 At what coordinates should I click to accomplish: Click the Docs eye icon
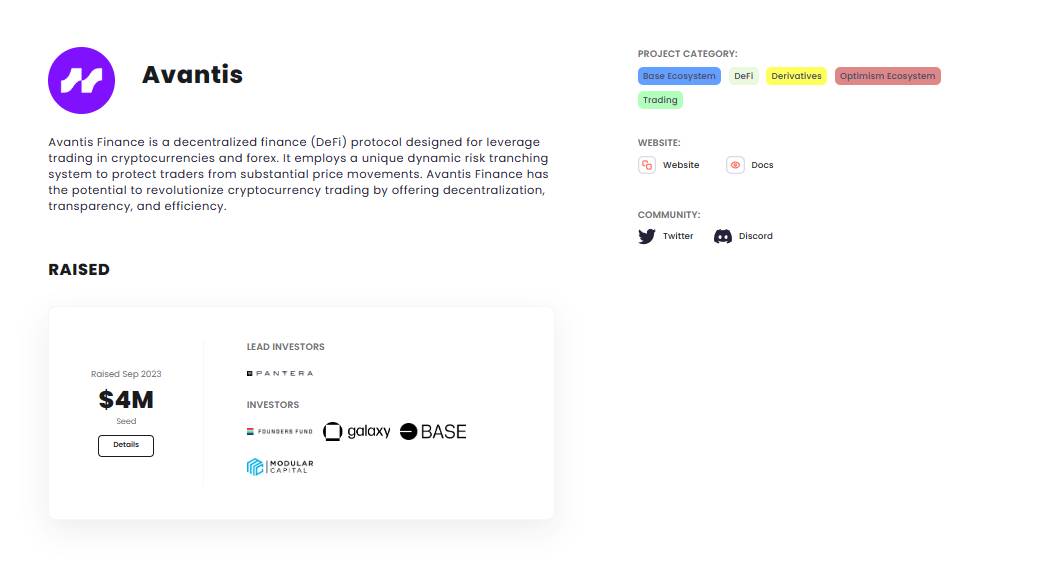(735, 165)
